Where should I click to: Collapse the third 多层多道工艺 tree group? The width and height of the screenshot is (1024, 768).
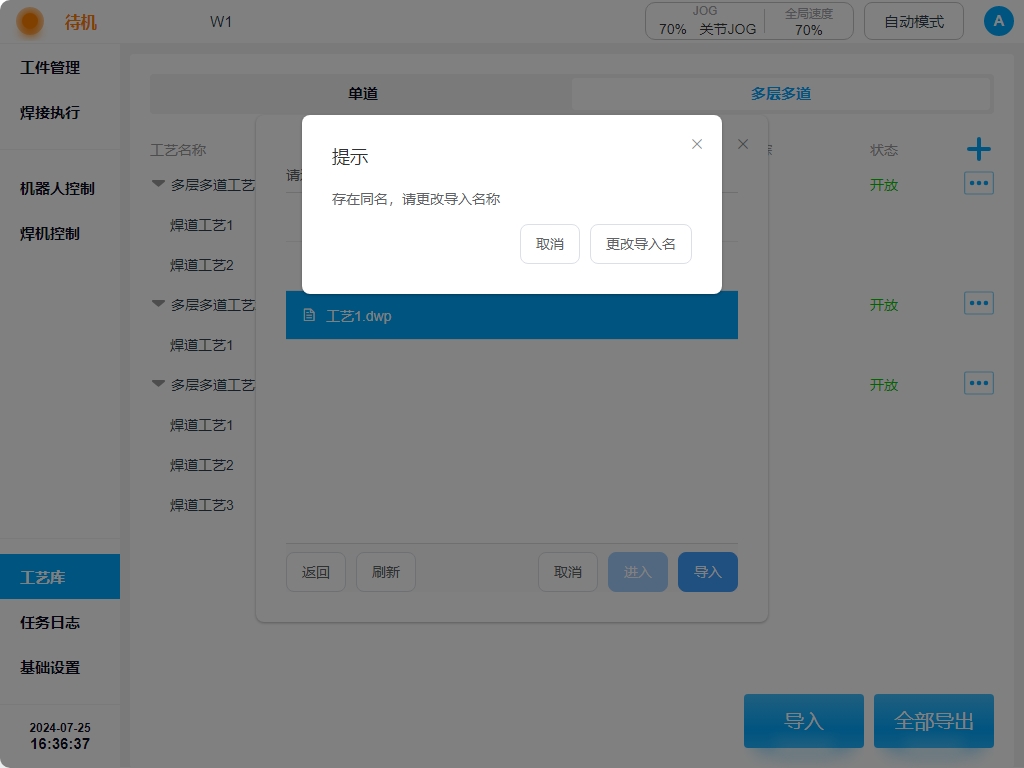[x=158, y=384]
